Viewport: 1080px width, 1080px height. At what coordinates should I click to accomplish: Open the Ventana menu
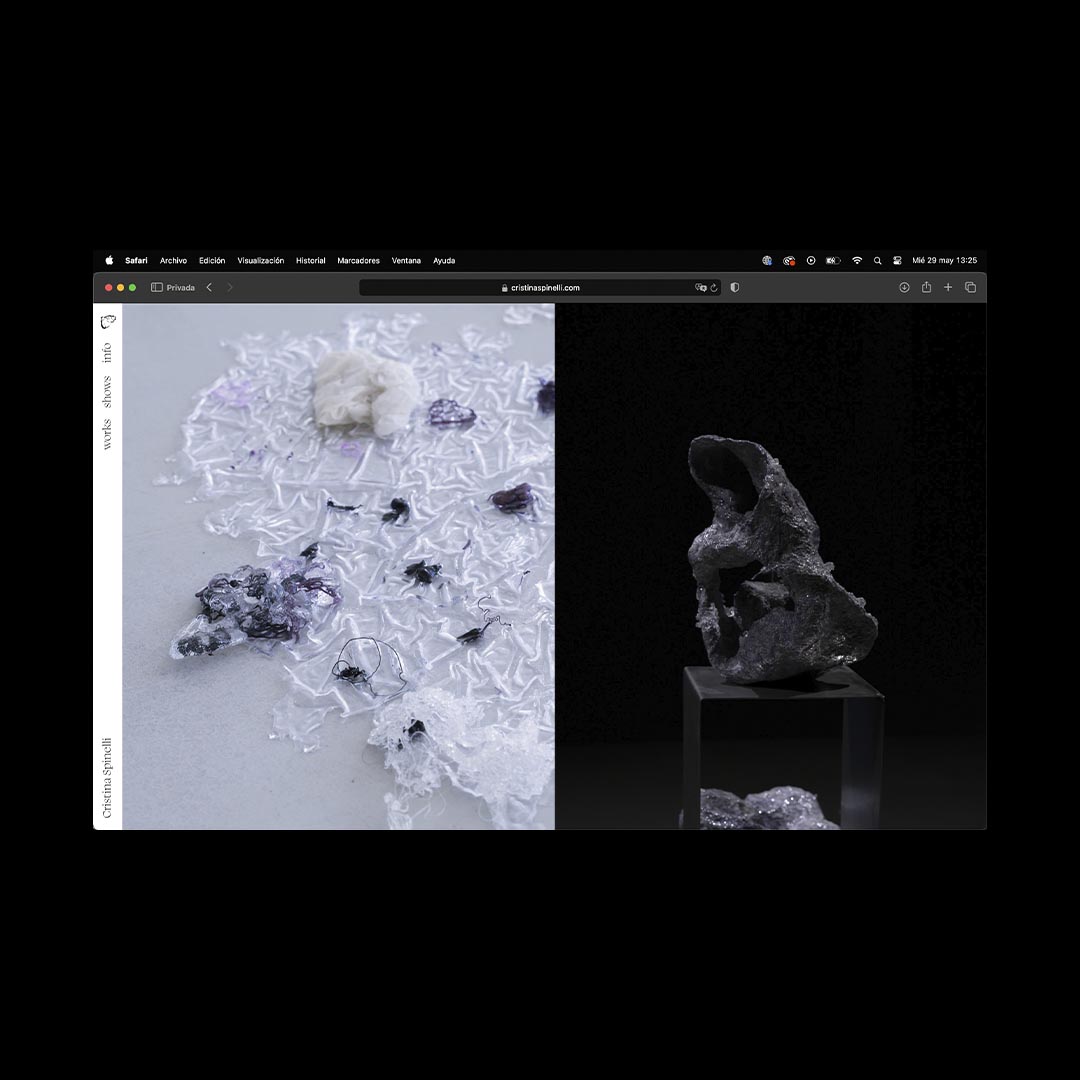coord(406,260)
